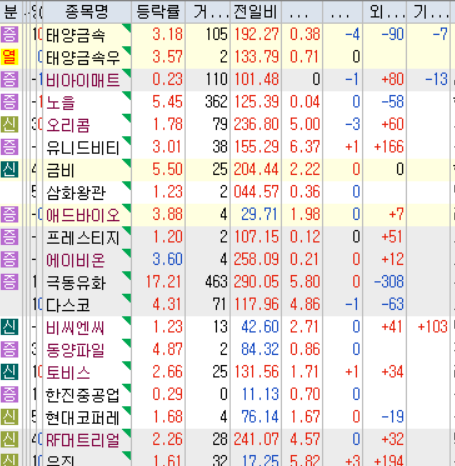Click the +166 value on 유니드비티 row
This screenshot has width=455, height=466.
[x=389, y=147]
